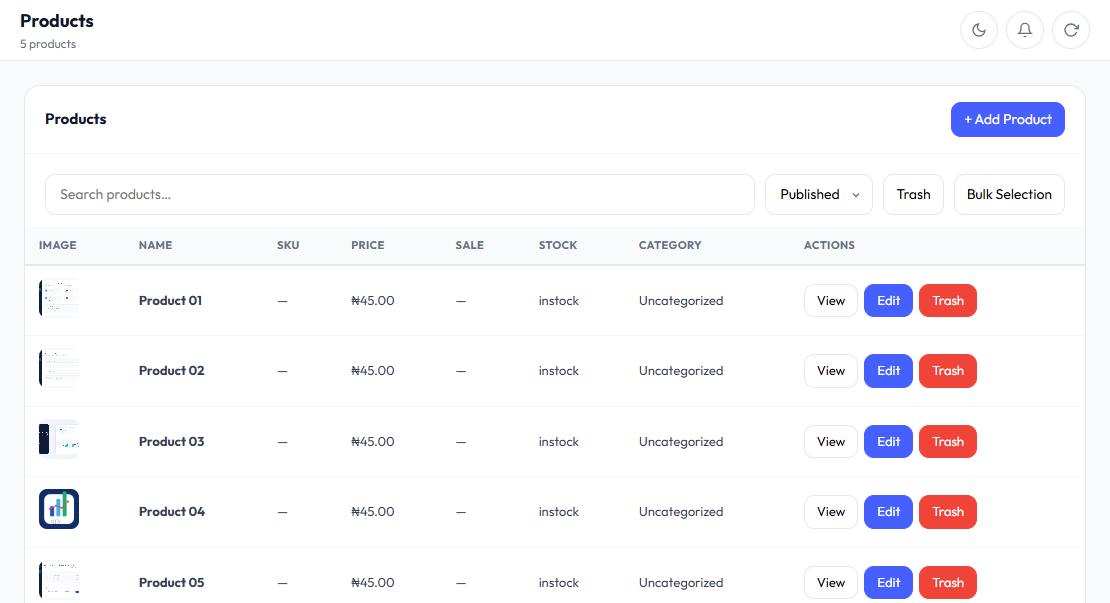The height and width of the screenshot is (603, 1110).
Task: View Product 04
Action: (831, 512)
